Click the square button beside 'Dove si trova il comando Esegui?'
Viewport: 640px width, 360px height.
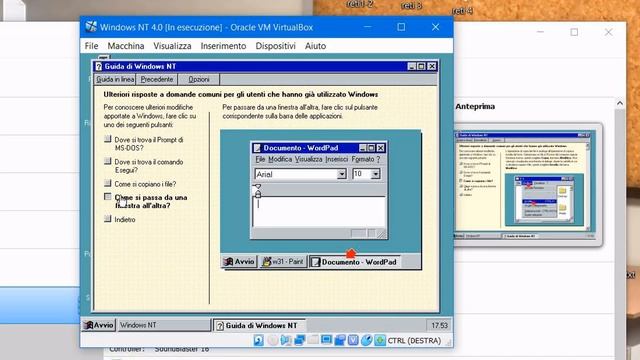click(108, 161)
